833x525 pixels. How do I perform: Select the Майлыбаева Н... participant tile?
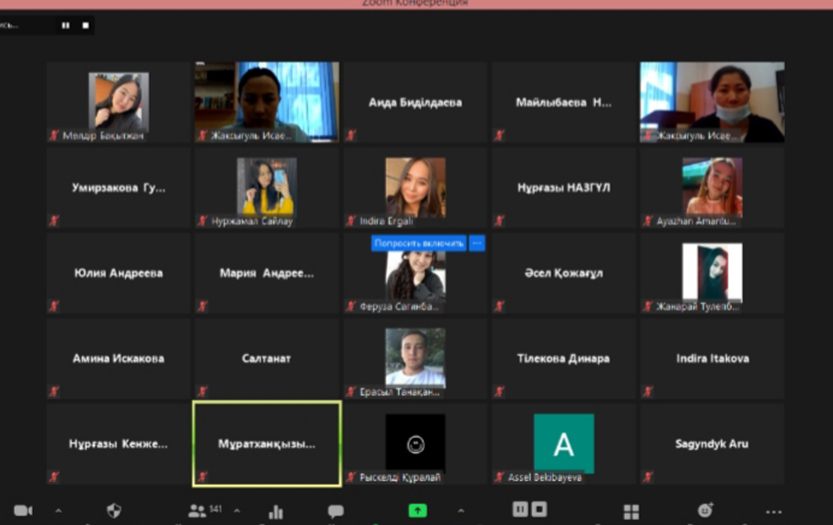(563, 102)
